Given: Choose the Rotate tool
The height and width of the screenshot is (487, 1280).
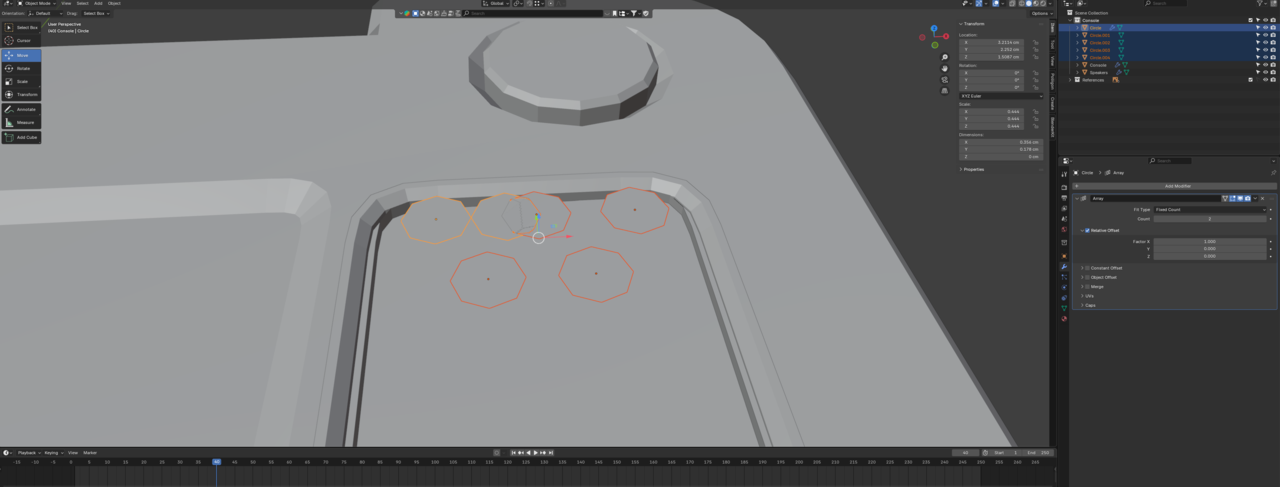Looking at the screenshot, I should [21, 68].
